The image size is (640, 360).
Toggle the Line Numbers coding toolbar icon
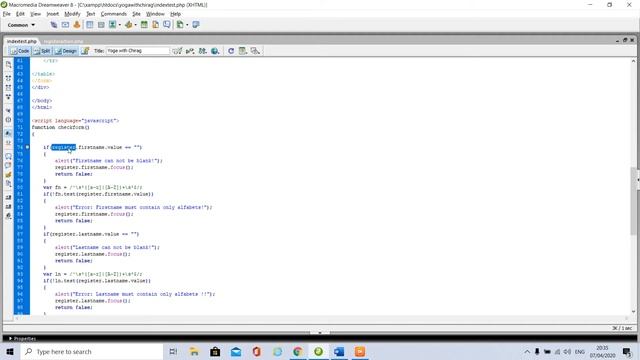click(x=8, y=133)
